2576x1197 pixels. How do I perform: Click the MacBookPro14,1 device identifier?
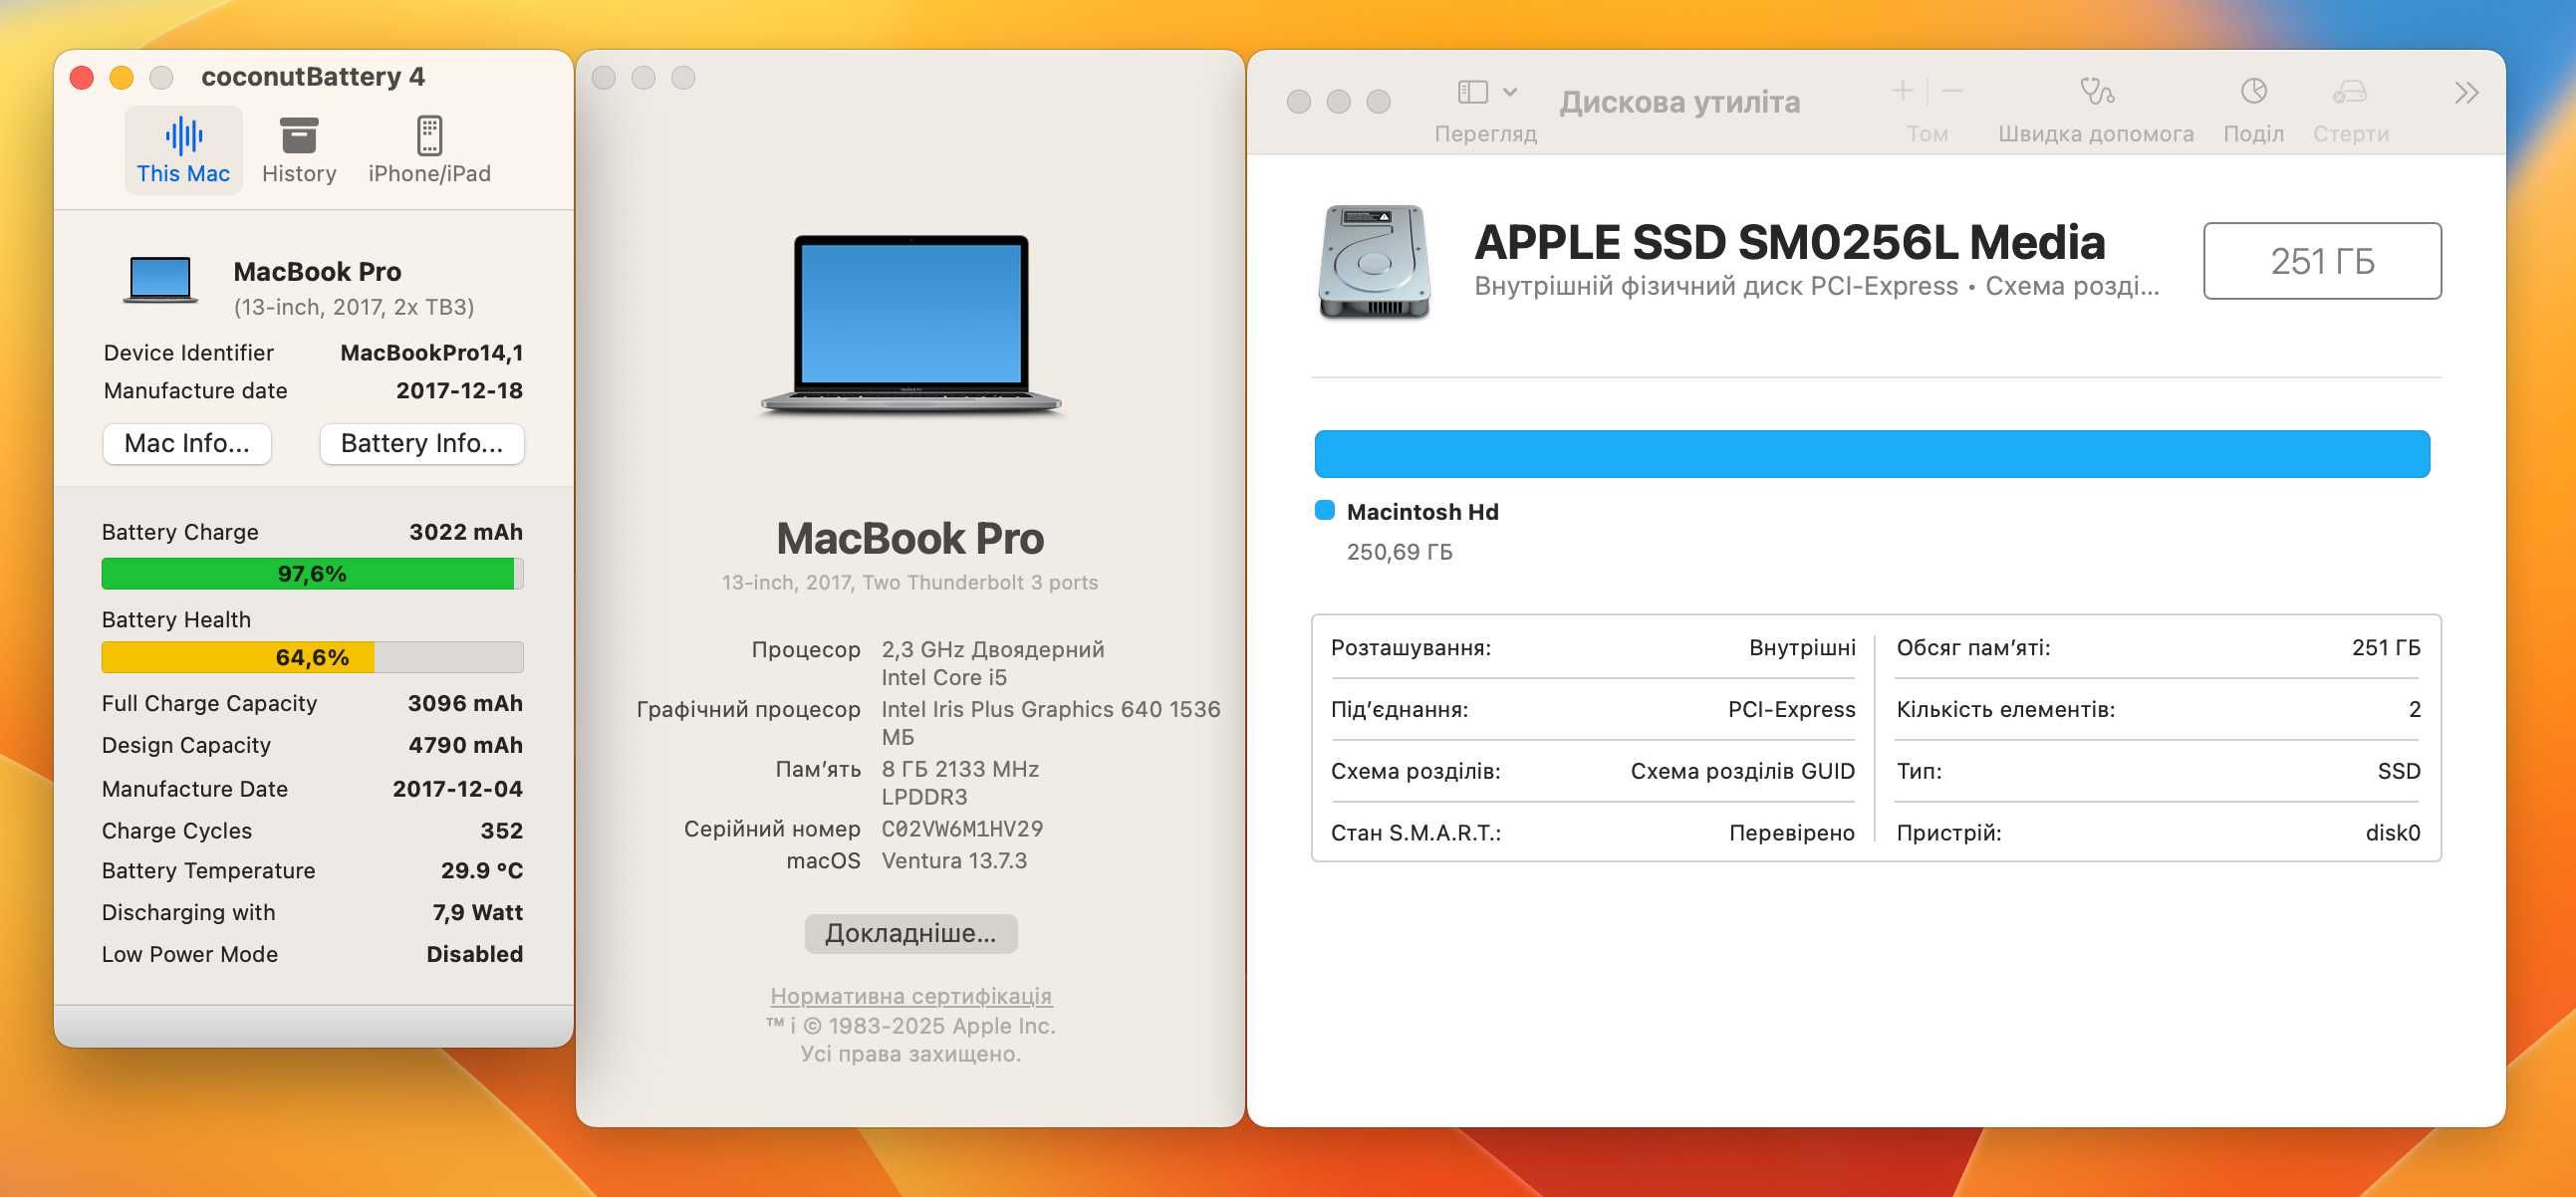click(x=431, y=352)
